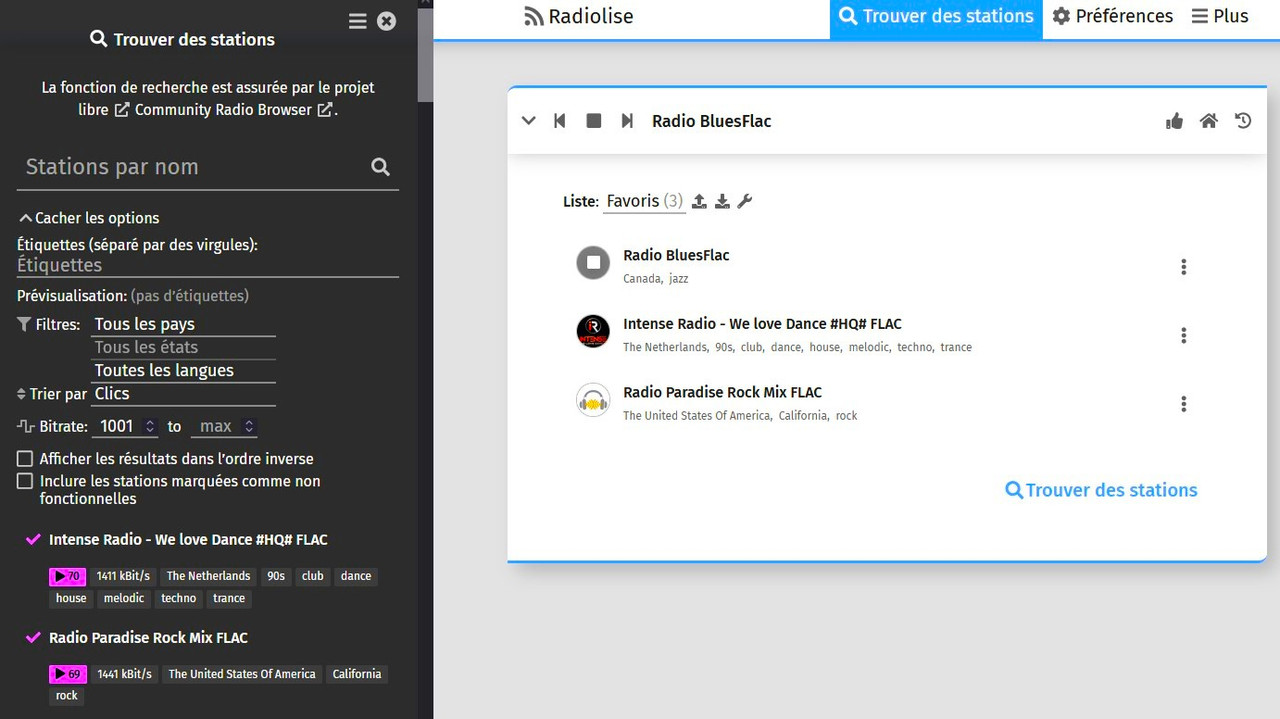
Task: Open the Favoris list selector
Action: pyautogui.click(x=644, y=201)
